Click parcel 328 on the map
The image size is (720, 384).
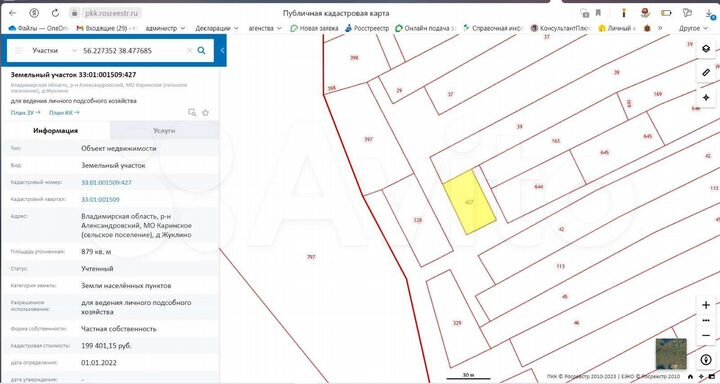coord(417,220)
